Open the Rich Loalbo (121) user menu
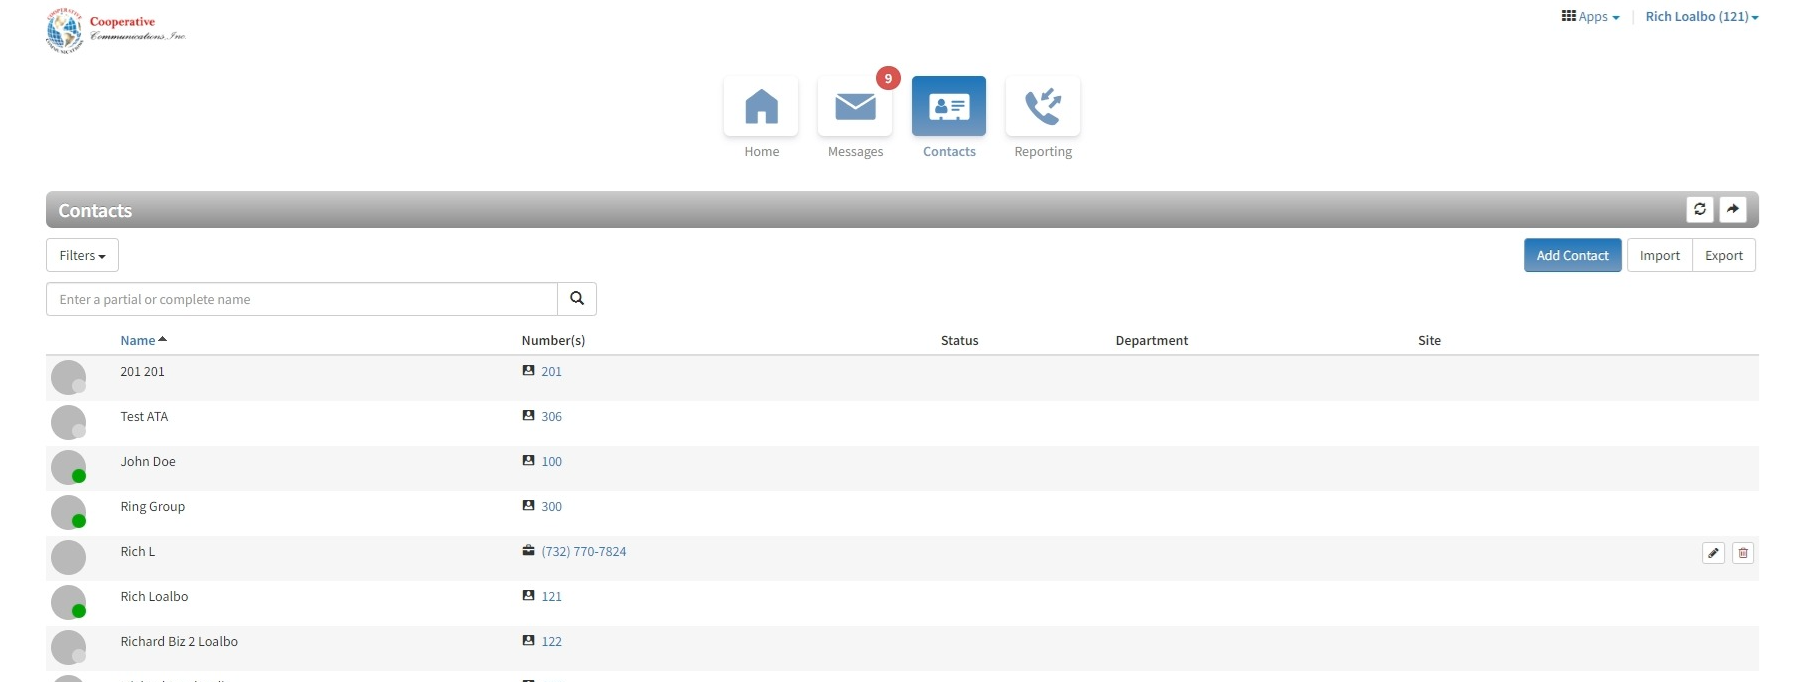Image resolution: width=1797 pixels, height=682 pixels. pyautogui.click(x=1701, y=17)
